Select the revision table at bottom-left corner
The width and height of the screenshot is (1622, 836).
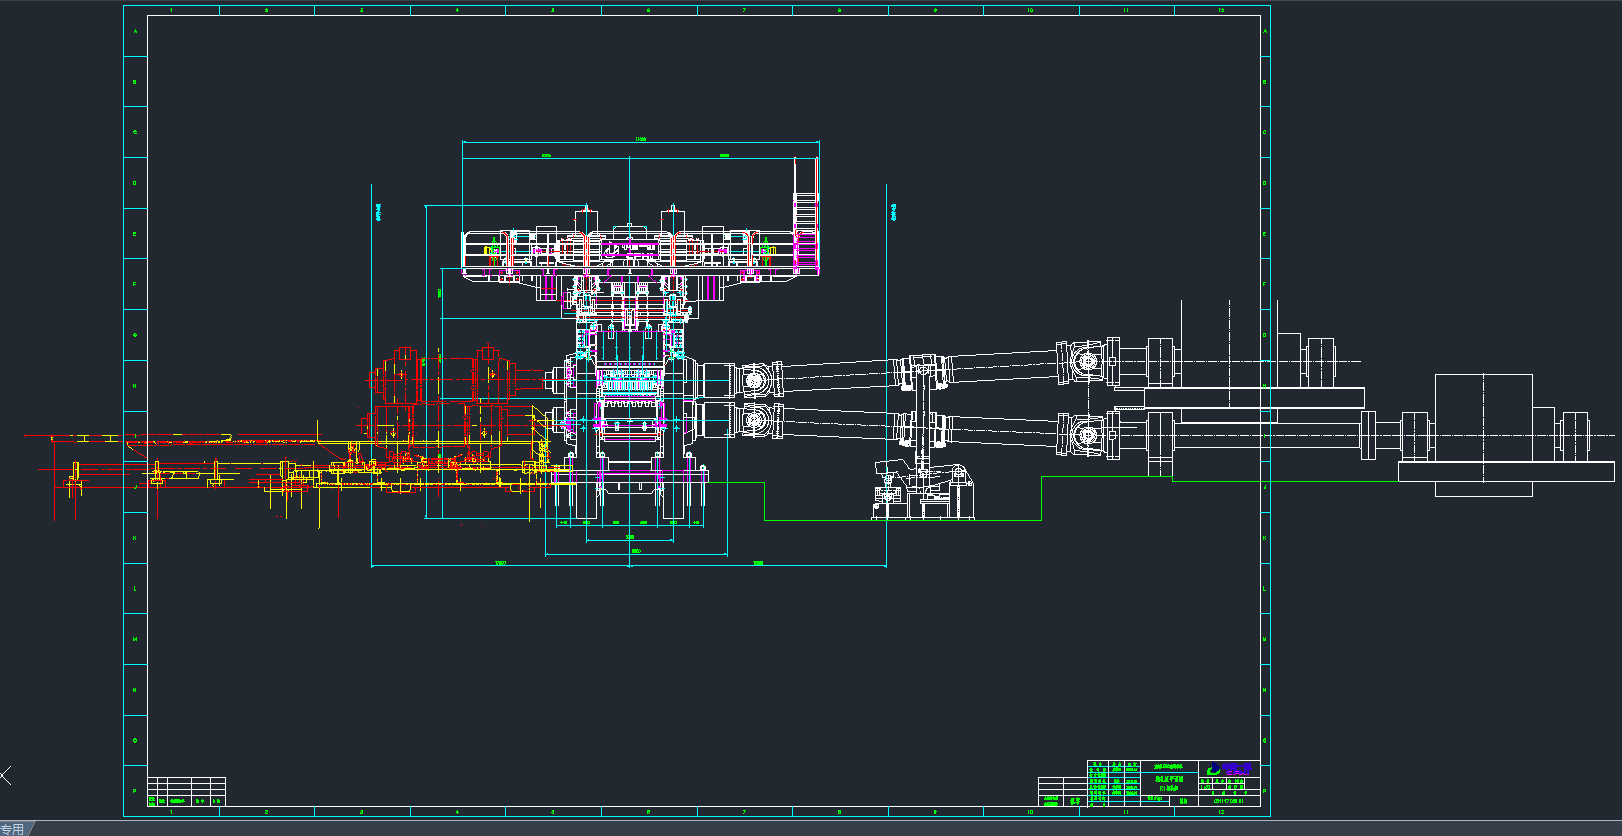coord(186,791)
